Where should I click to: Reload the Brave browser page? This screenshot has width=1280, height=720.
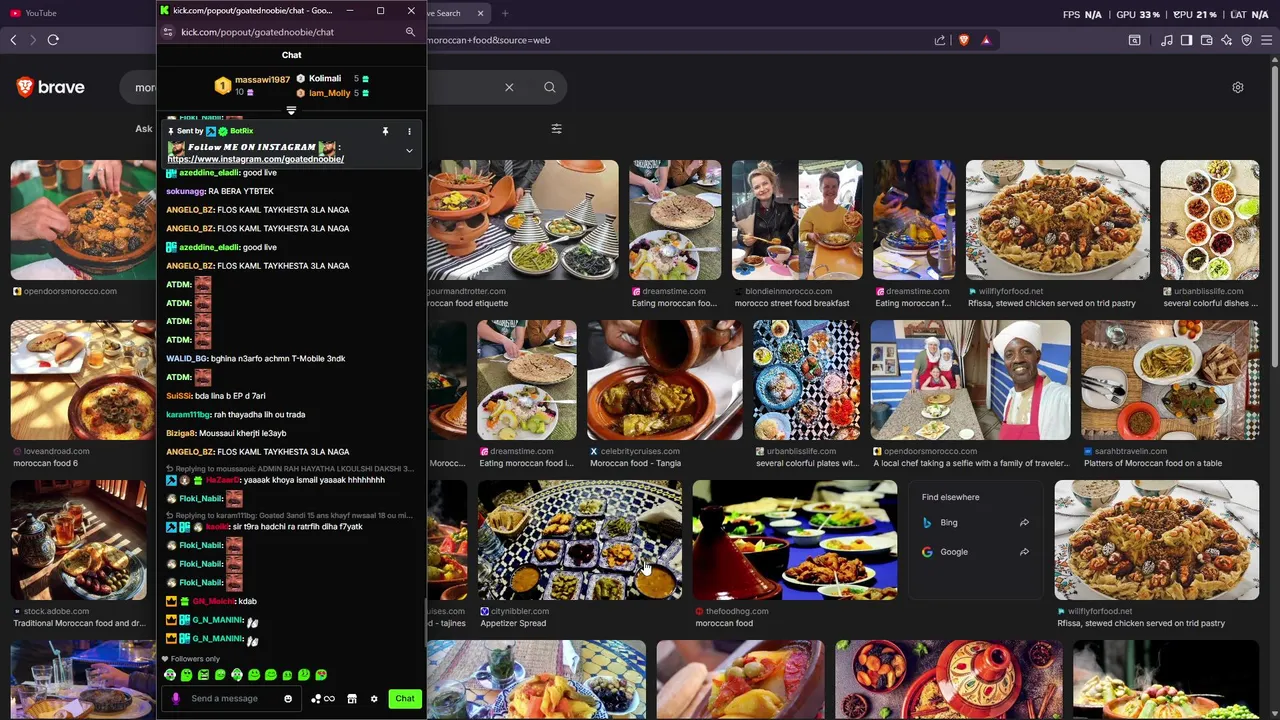[53, 40]
